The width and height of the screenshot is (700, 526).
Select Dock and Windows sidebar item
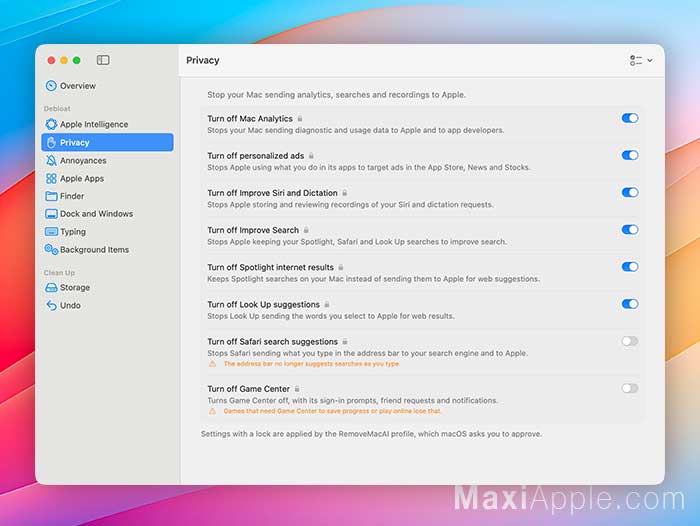[x=107, y=214]
